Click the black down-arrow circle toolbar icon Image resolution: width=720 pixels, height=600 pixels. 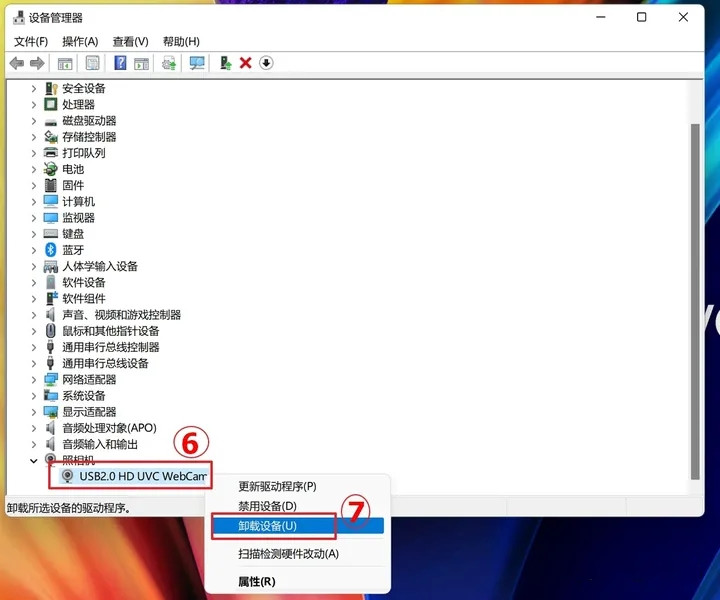[266, 63]
